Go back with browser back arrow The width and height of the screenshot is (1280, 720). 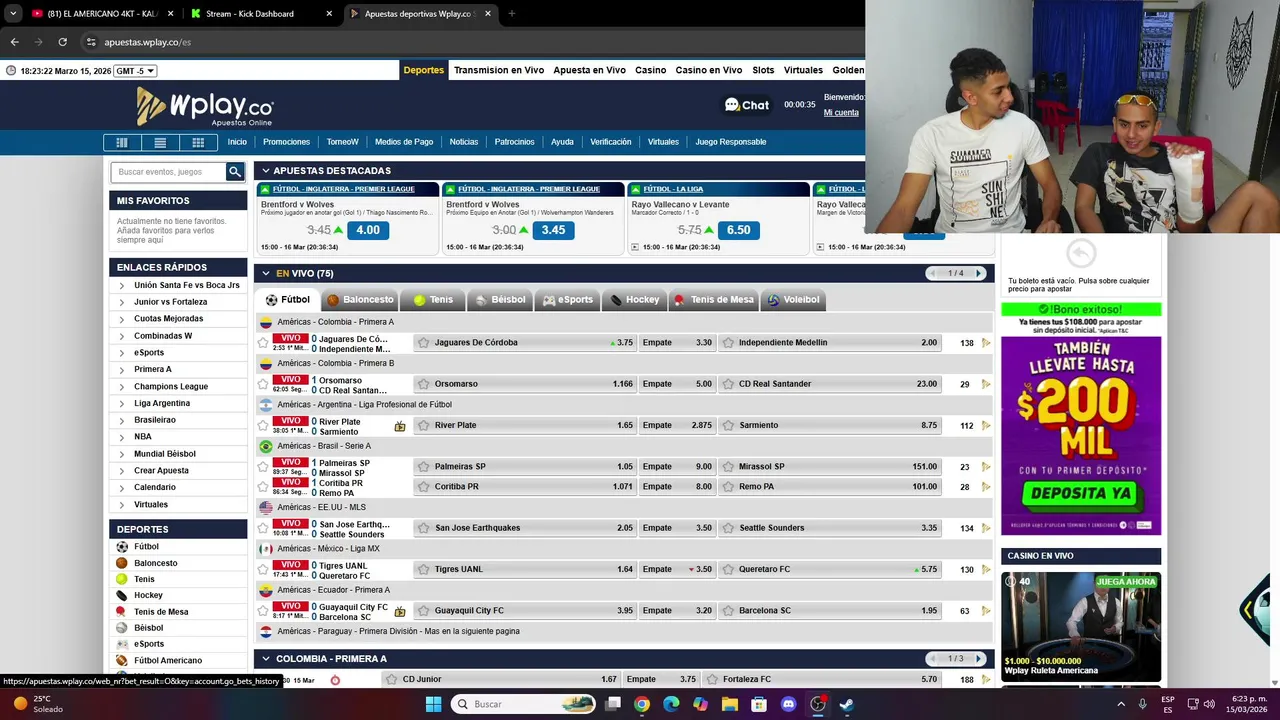(x=14, y=42)
